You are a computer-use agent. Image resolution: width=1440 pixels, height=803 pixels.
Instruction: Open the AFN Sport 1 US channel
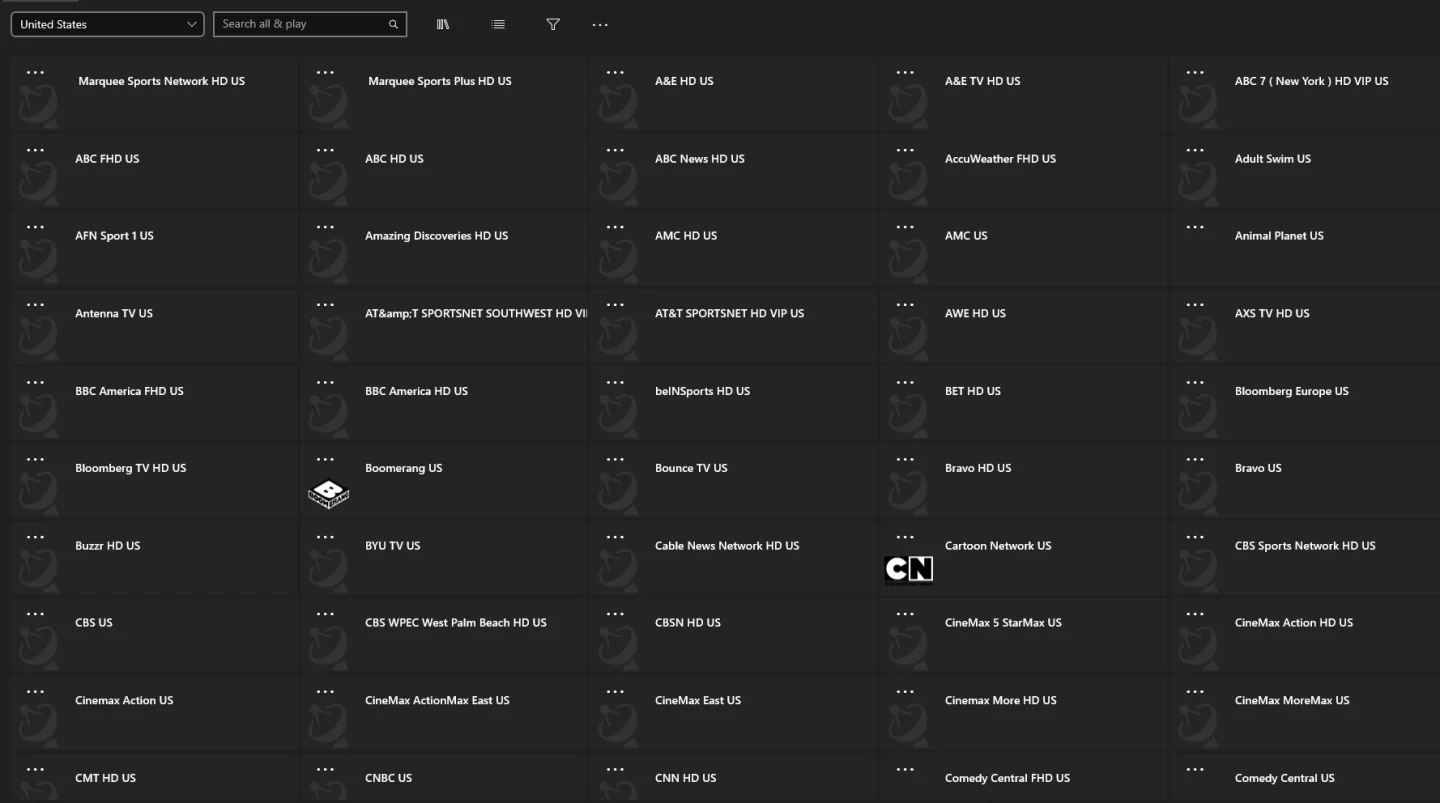114,236
